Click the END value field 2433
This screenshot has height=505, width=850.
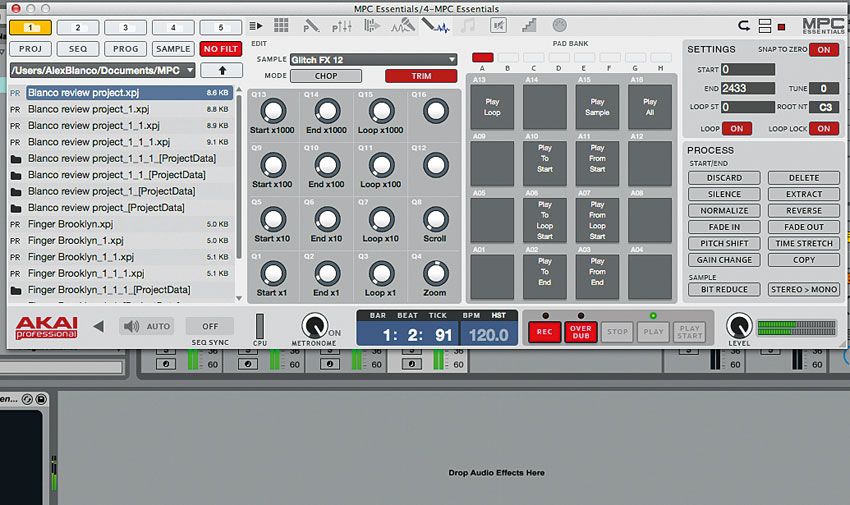tap(748, 88)
